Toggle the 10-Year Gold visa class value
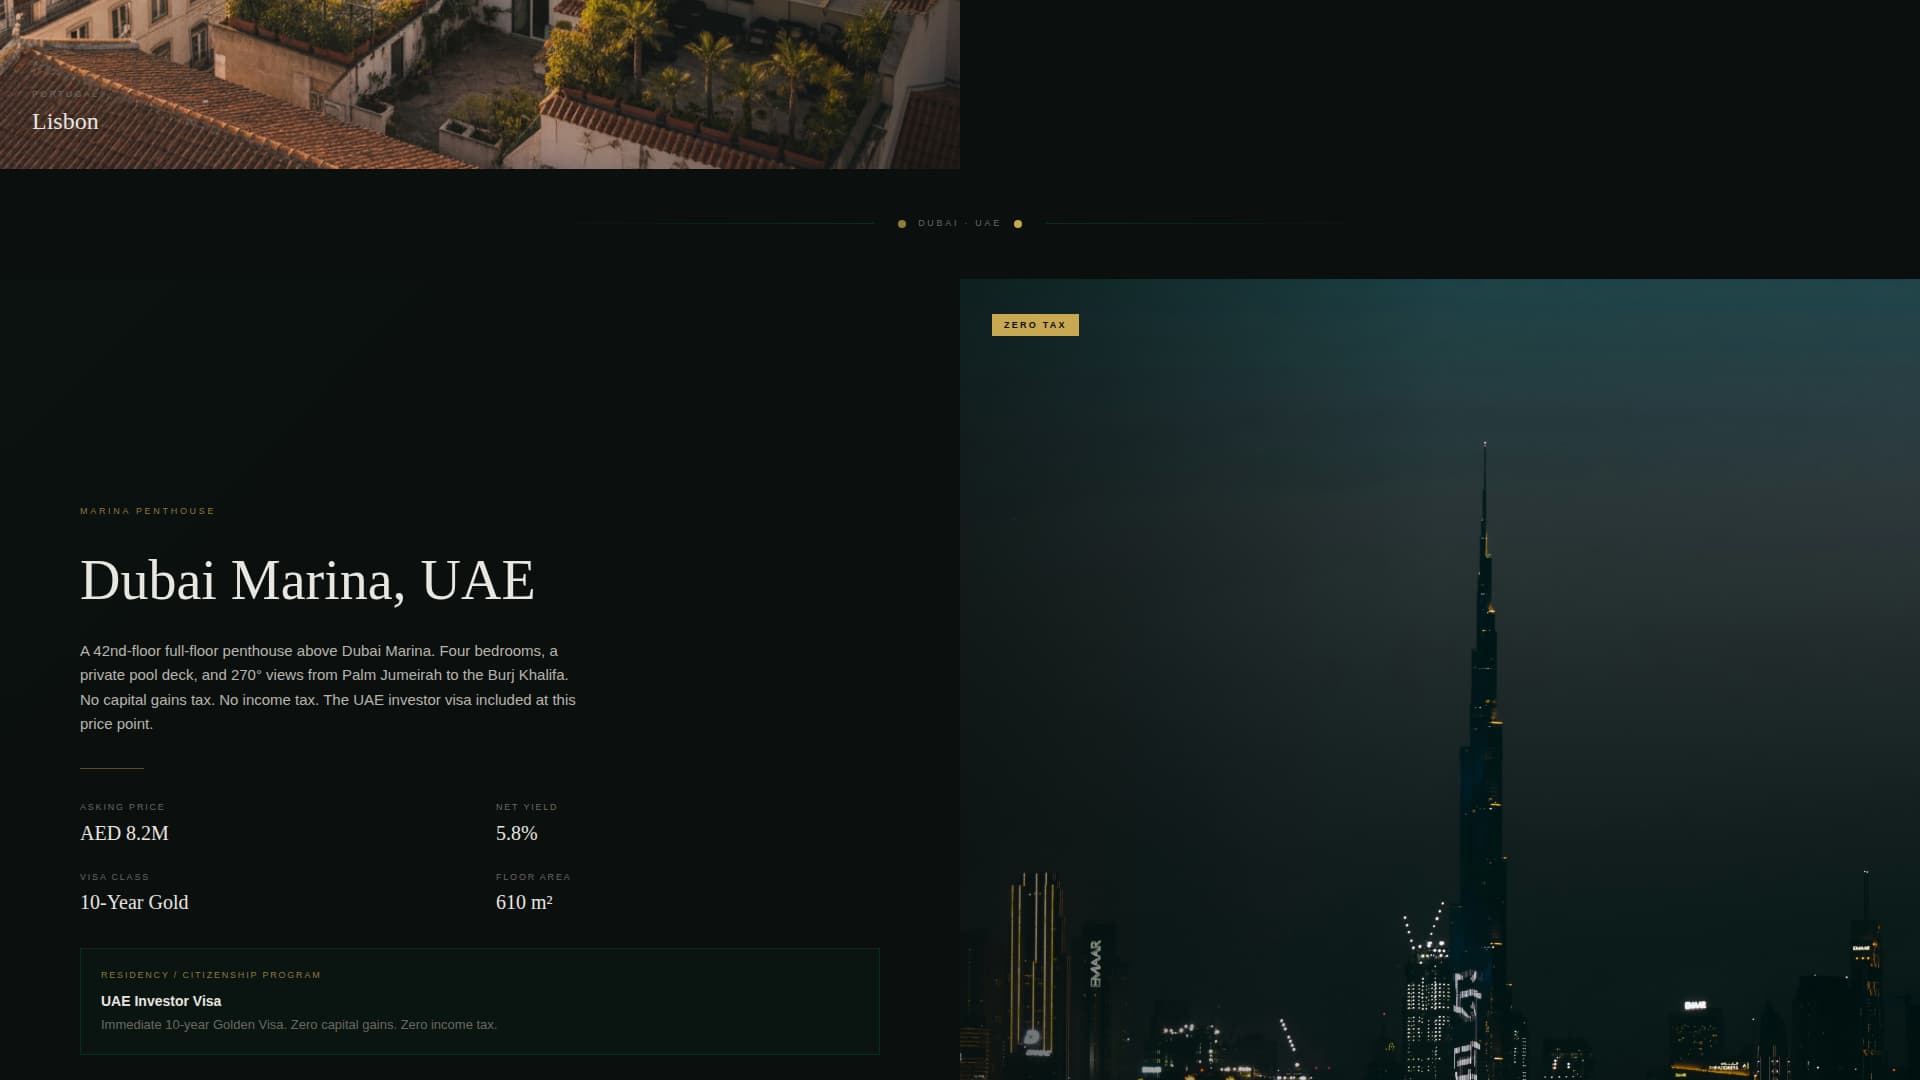This screenshot has width=1920, height=1080. [134, 902]
